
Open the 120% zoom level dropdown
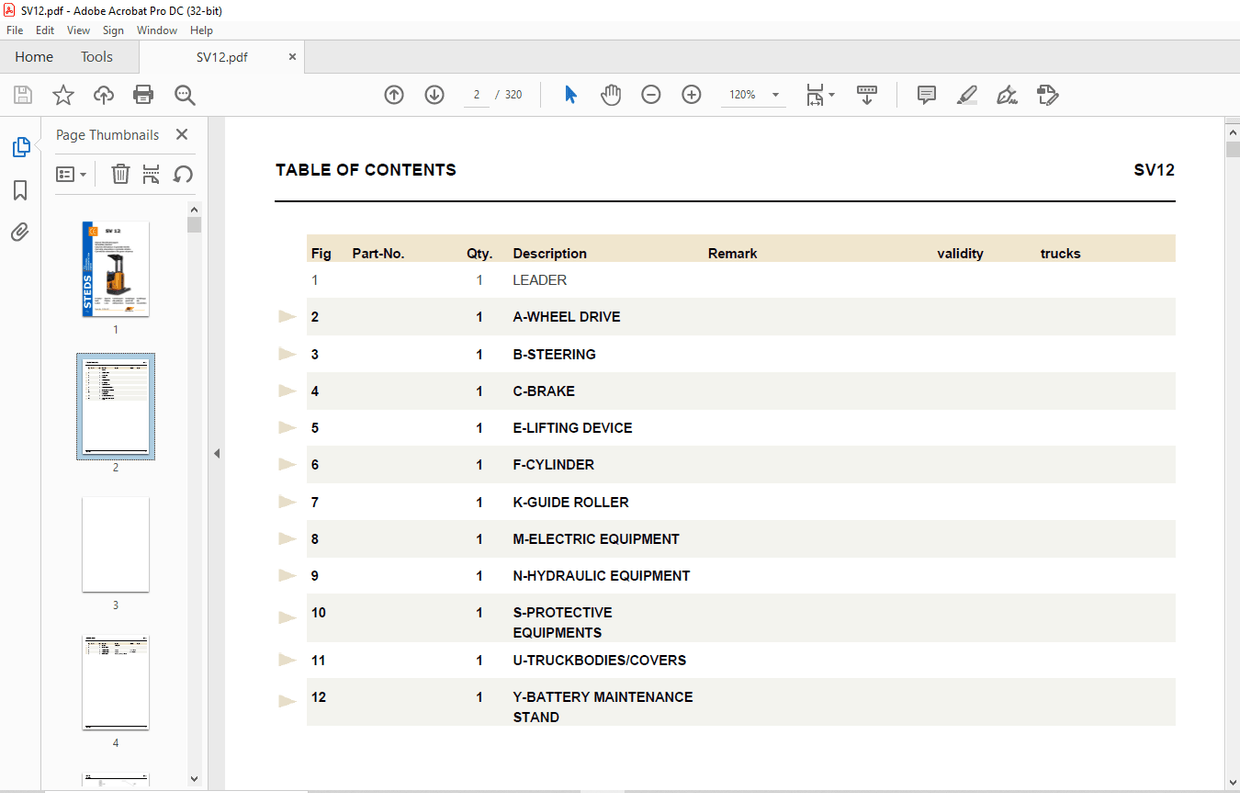[x=776, y=95]
